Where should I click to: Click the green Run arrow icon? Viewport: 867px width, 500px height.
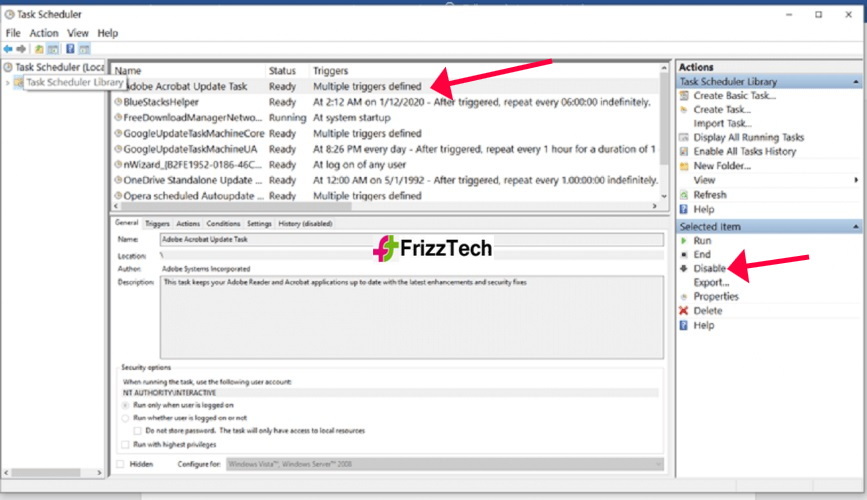[x=684, y=241]
